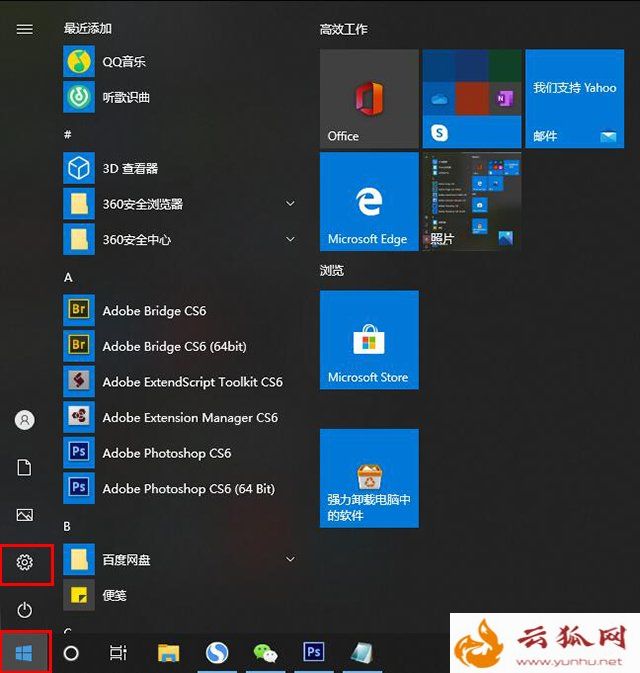This screenshot has width=640, height=673.
Task: Open Adobe Bridge CS6 (64bit) icon
Action: (79, 346)
